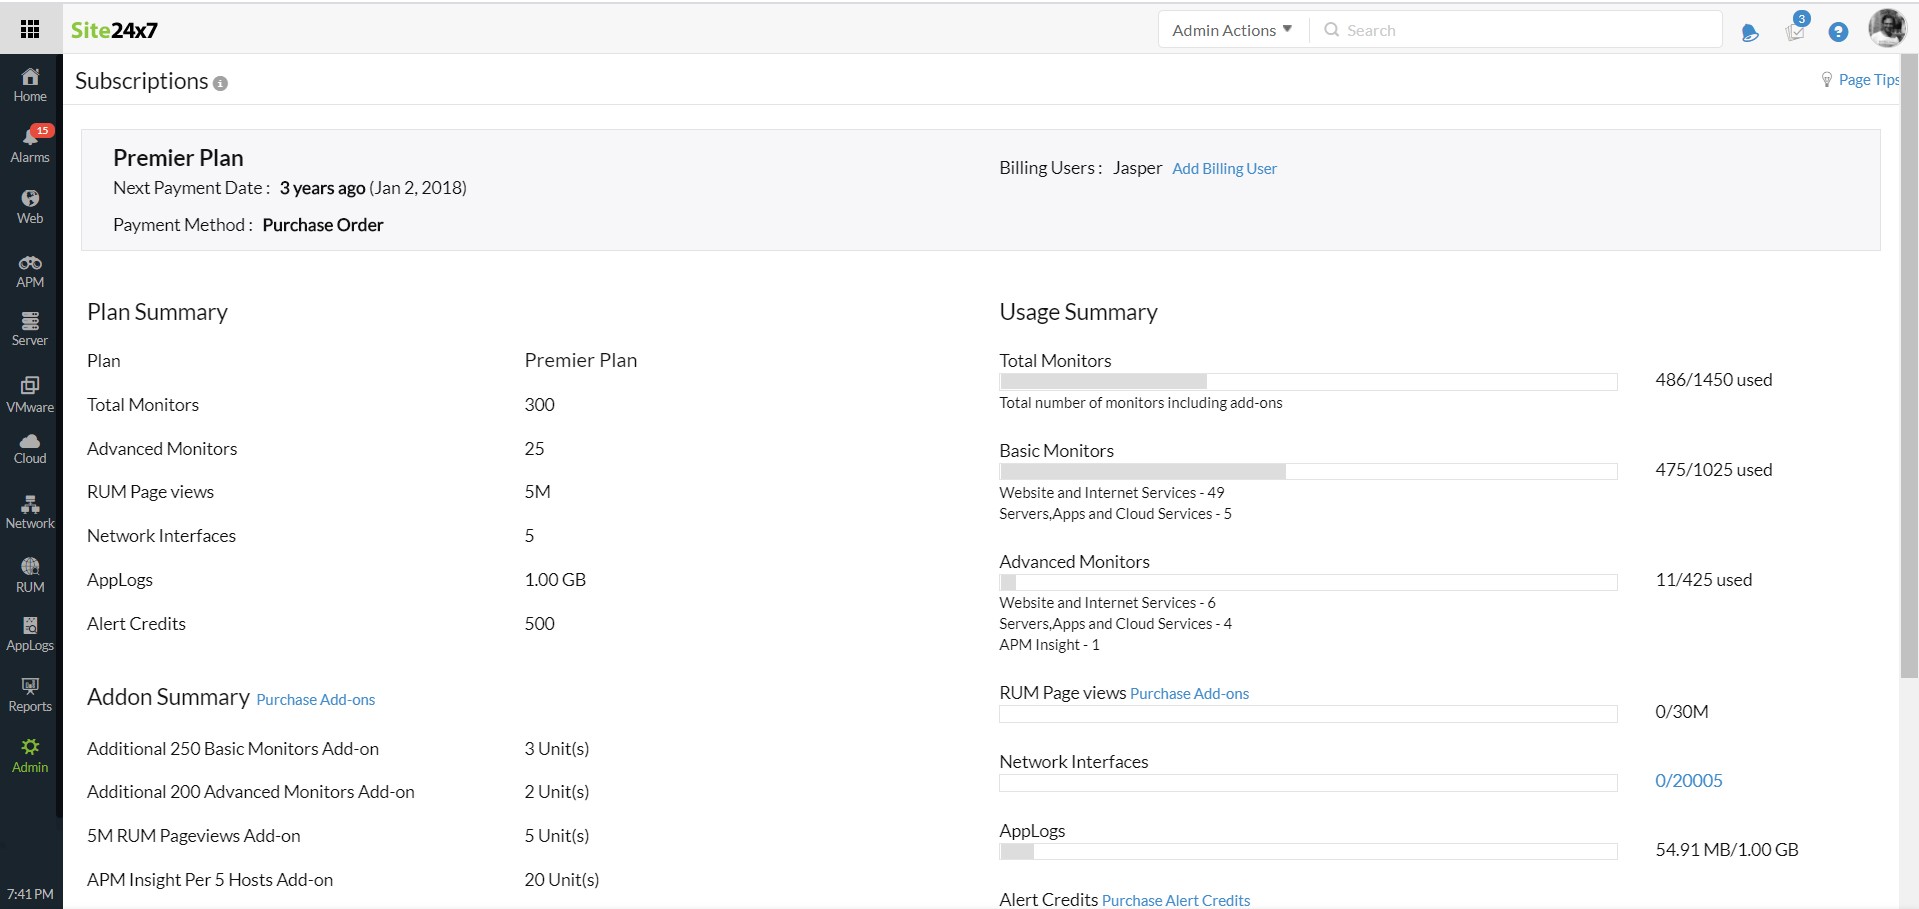Open the Admin section in sidebar
This screenshot has height=909, width=1919.
tap(30, 755)
